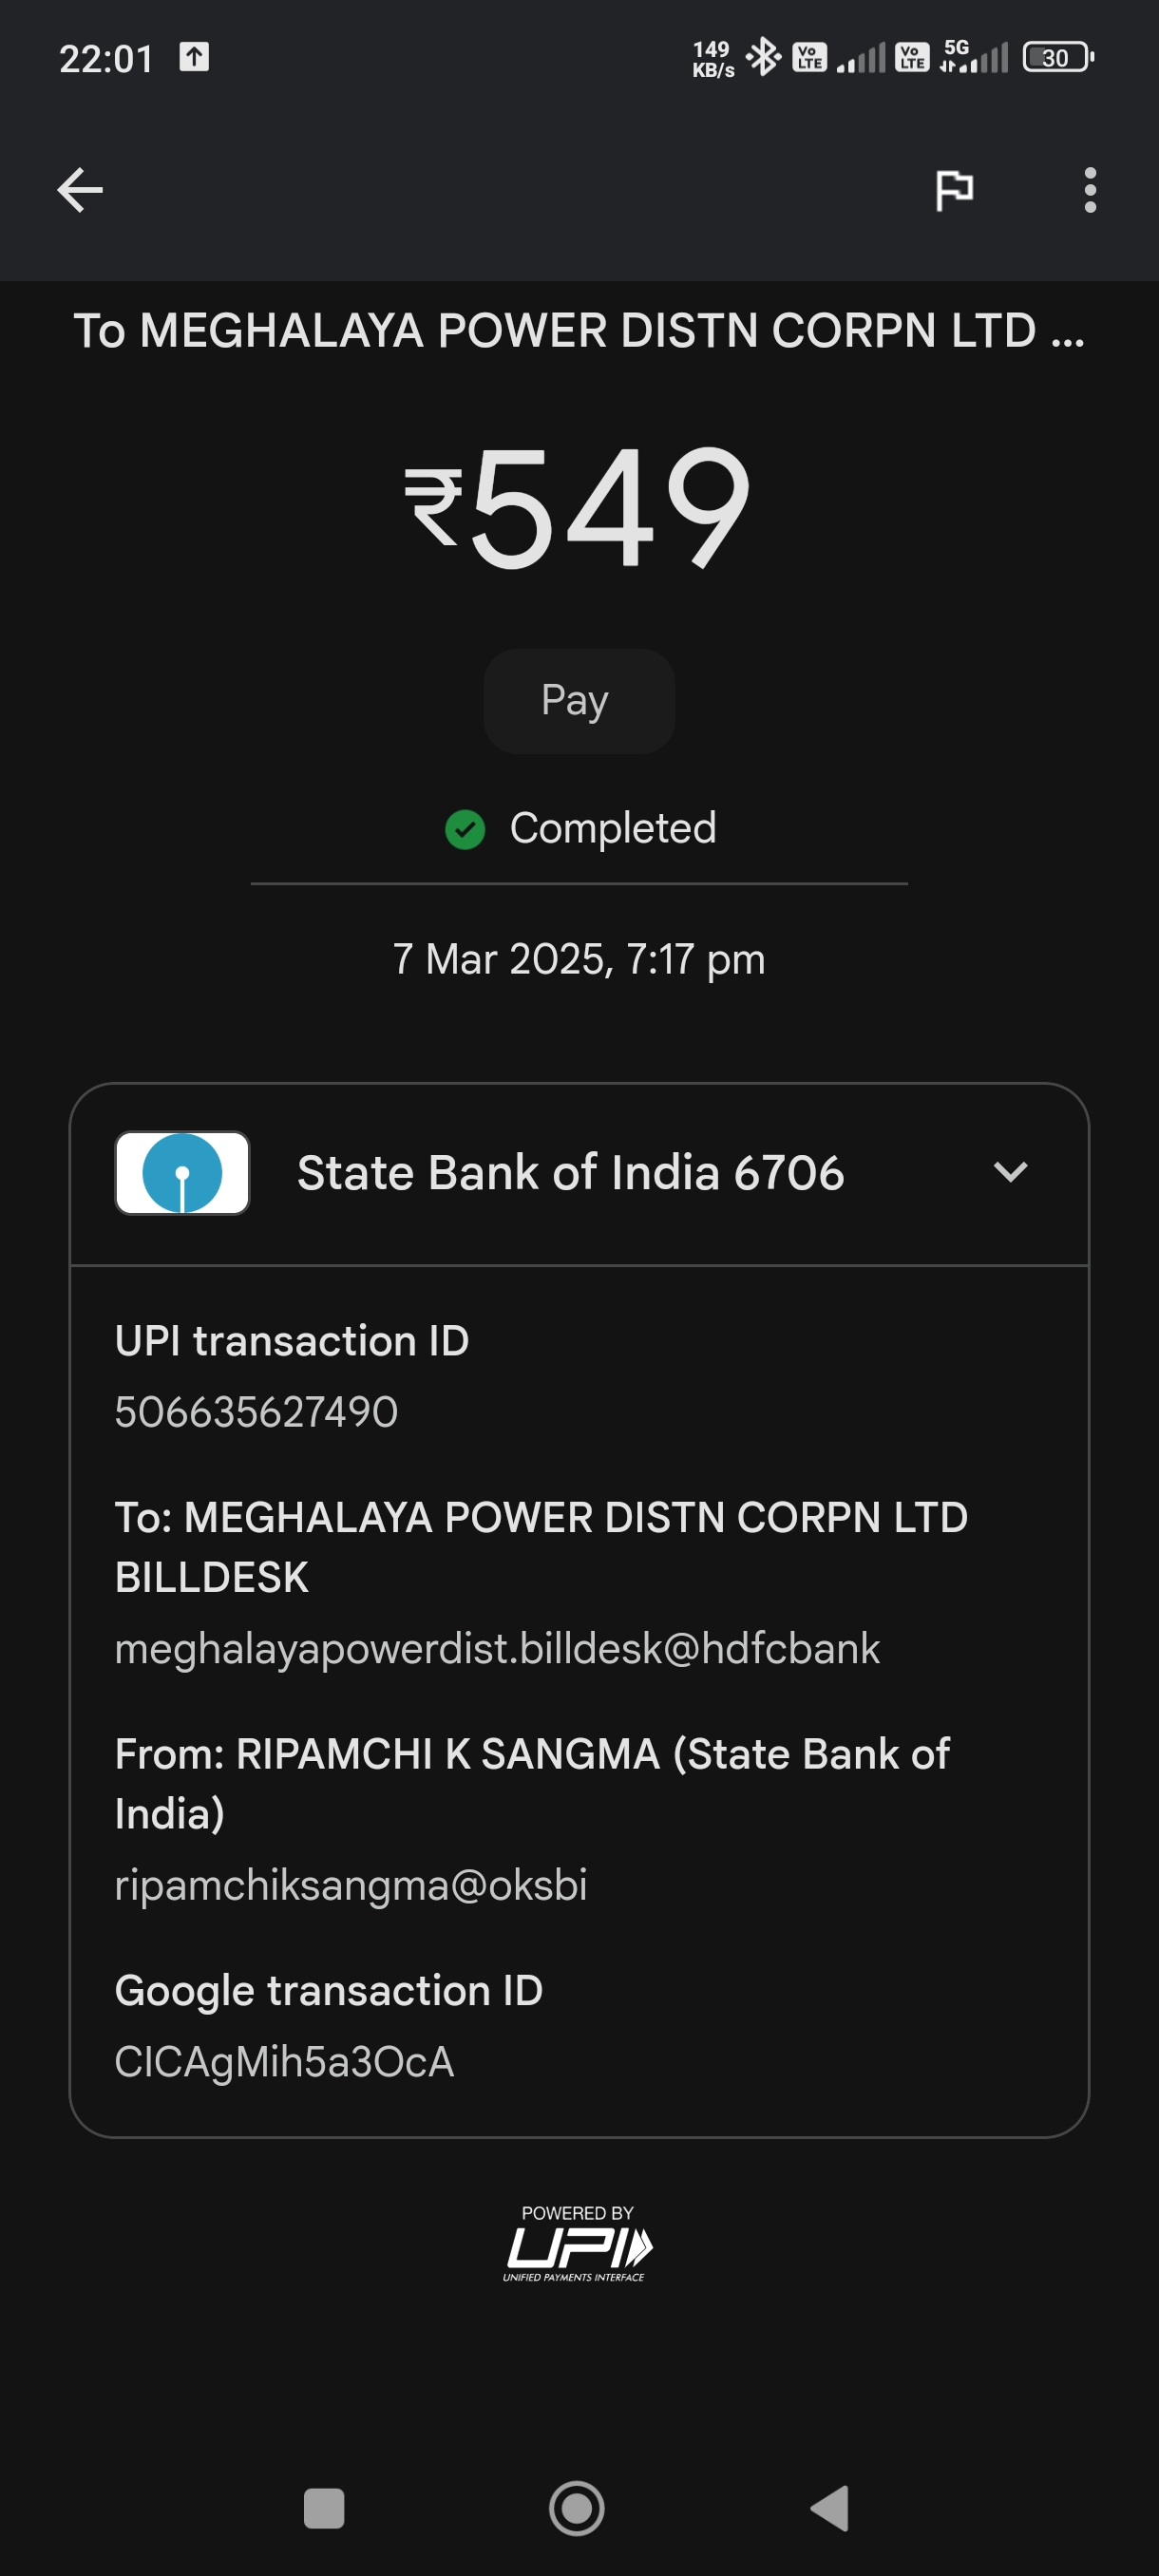Tap the ₹549 amount
This screenshot has height=2576, width=1159.
[x=578, y=507]
